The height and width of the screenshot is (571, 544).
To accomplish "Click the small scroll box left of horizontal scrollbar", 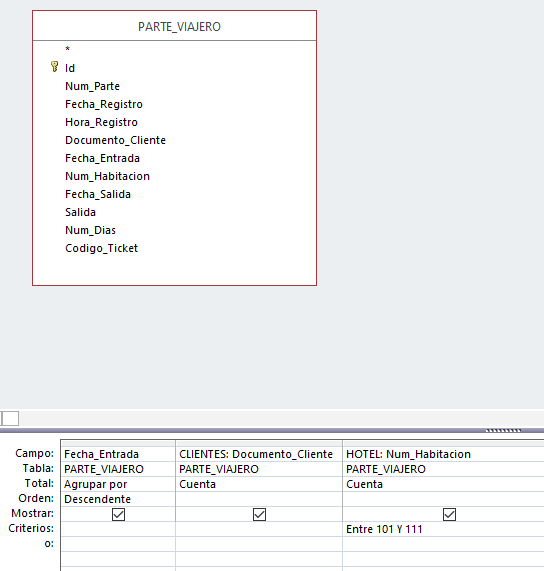I will (x=10, y=418).
